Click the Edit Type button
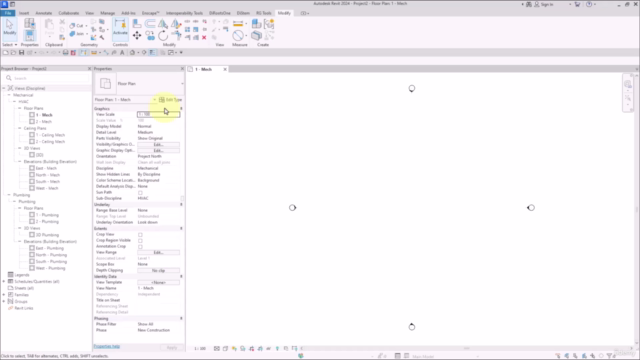Screen dimensions: 640x360 point(171,100)
